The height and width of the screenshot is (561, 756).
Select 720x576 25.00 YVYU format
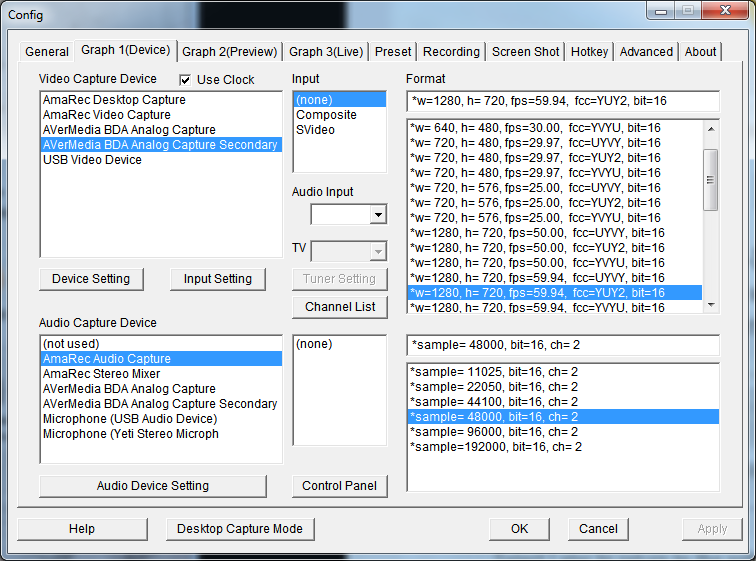(555, 217)
